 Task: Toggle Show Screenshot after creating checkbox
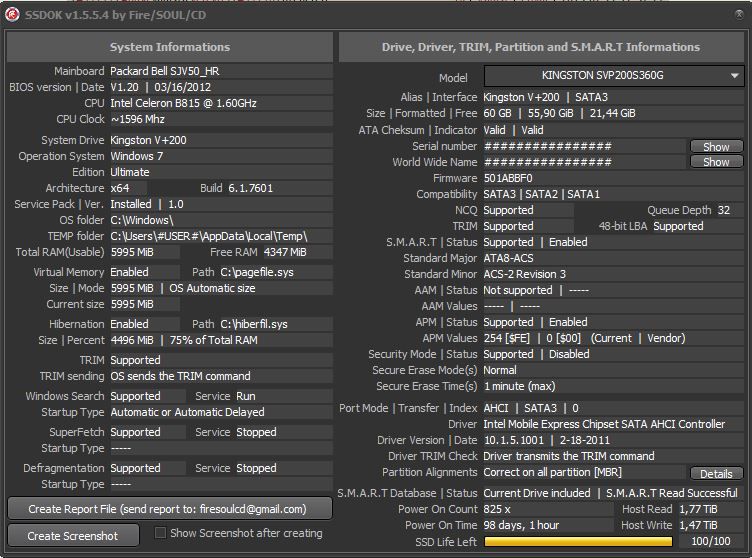[x=161, y=533]
